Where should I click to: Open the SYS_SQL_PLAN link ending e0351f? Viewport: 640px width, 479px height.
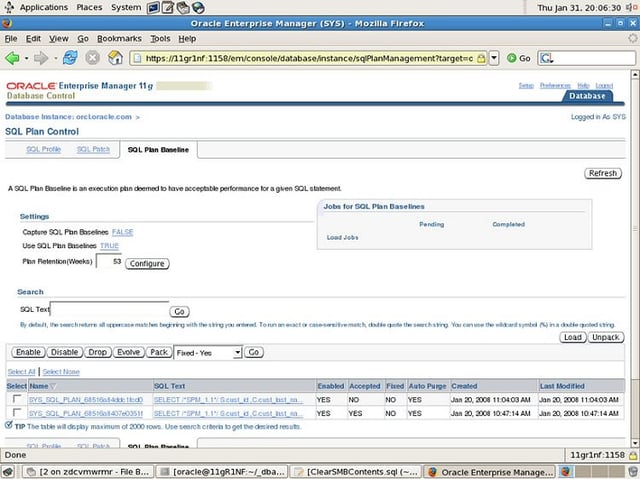coord(86,413)
